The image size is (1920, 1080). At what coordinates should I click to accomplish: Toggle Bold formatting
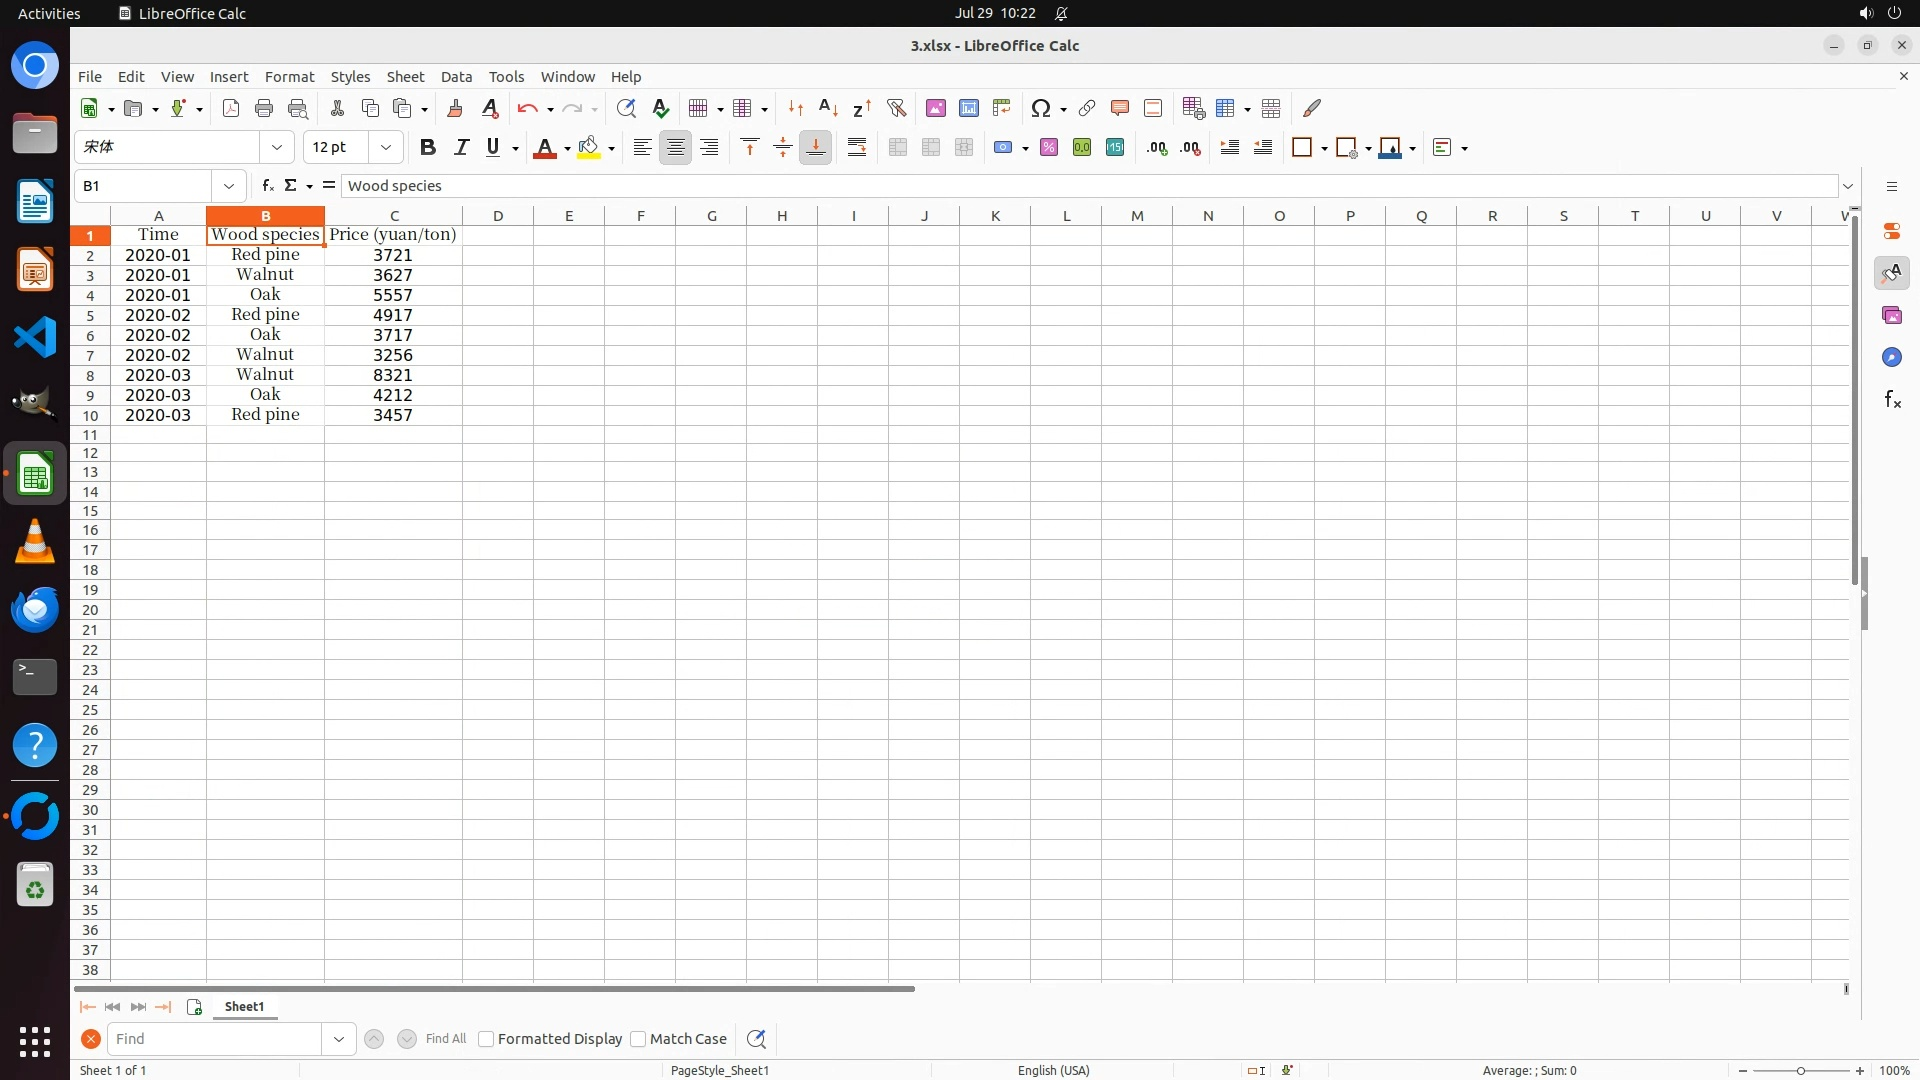[428, 147]
